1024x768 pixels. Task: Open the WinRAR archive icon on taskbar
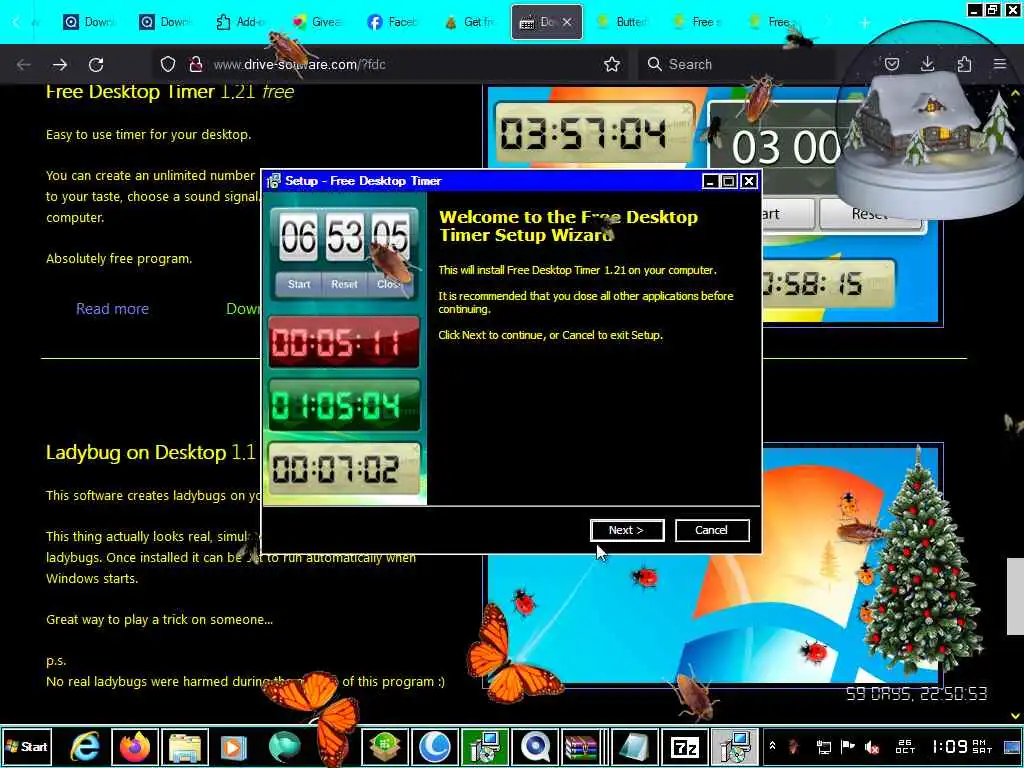(582, 746)
